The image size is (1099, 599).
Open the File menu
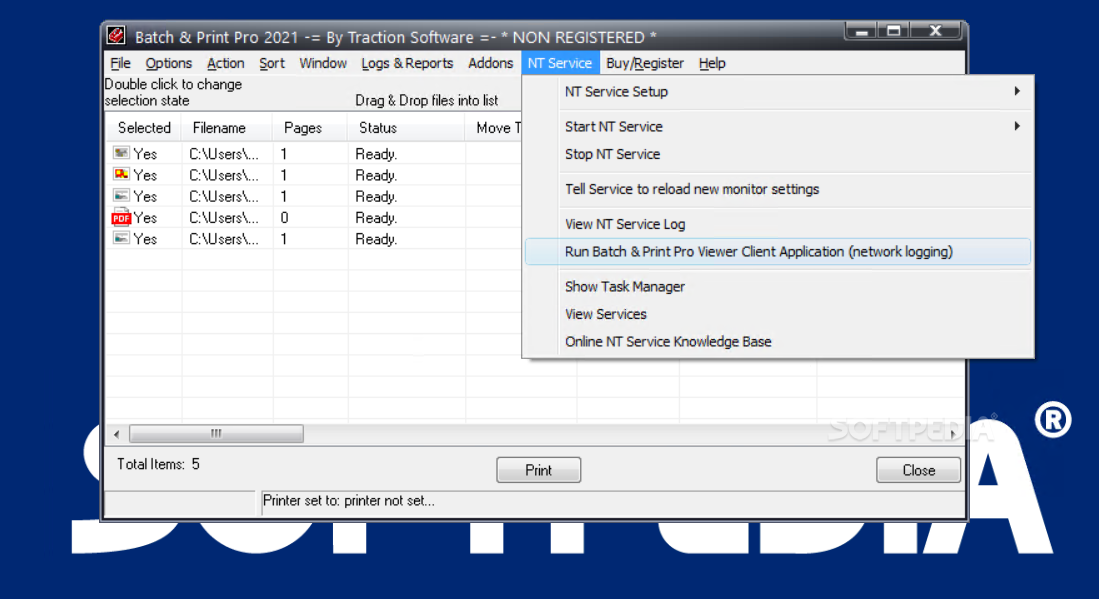pyautogui.click(x=121, y=63)
